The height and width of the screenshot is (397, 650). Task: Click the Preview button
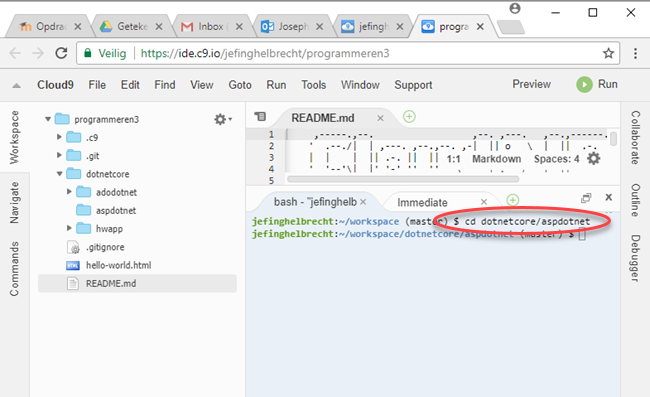coord(531,84)
